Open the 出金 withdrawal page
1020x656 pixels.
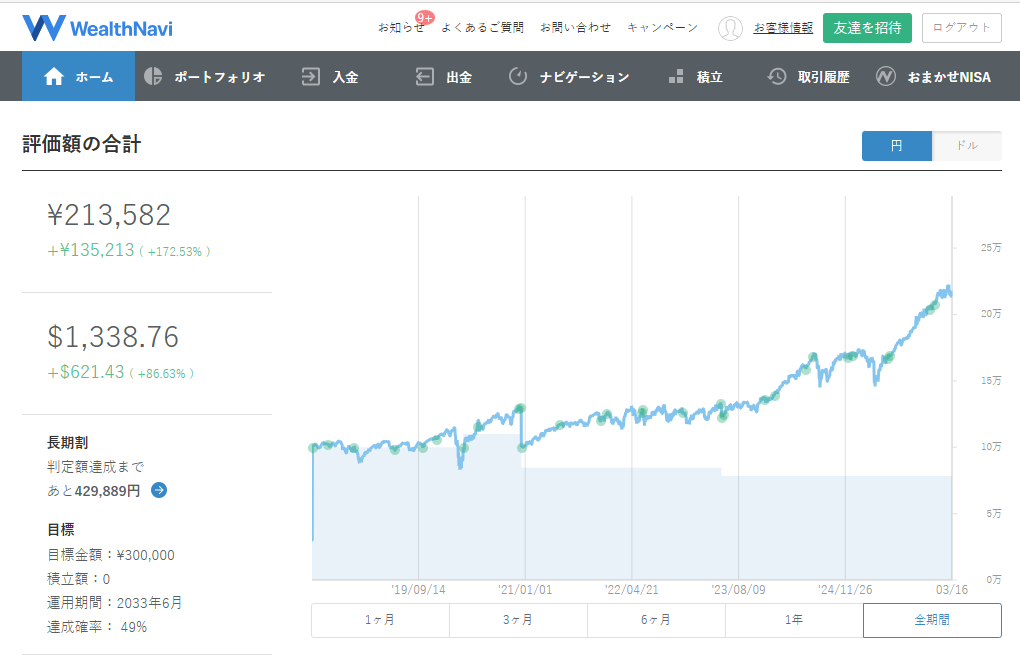[x=444, y=77]
